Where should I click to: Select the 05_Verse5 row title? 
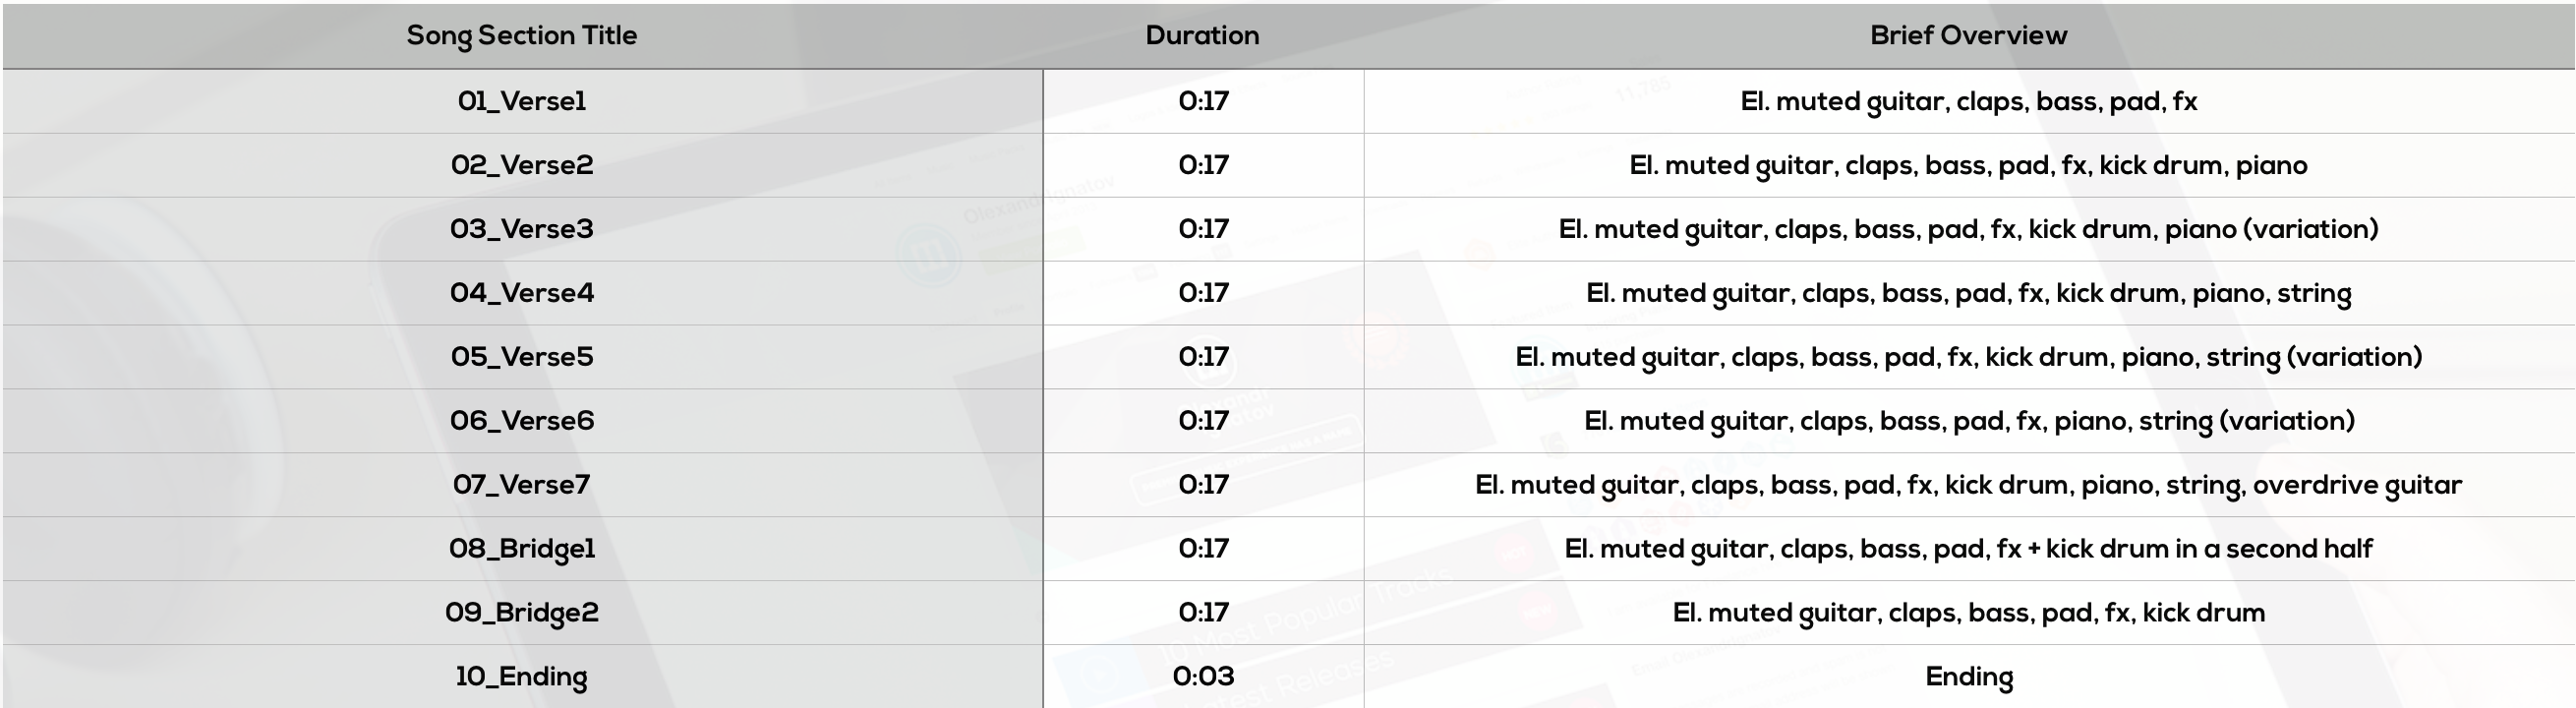click(521, 357)
